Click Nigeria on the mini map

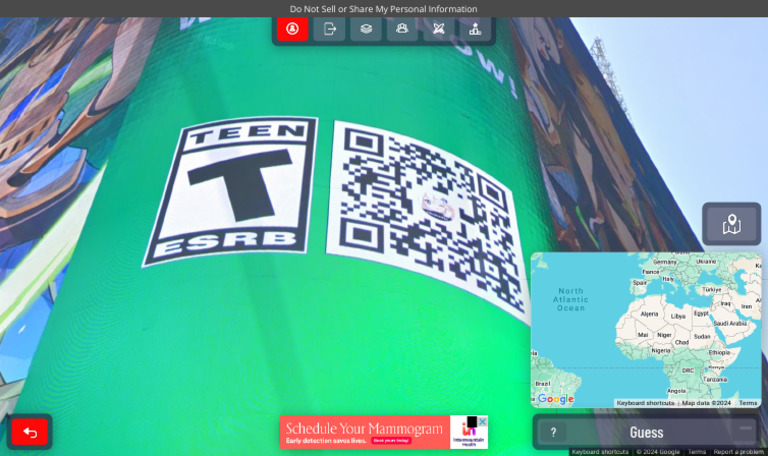click(x=660, y=351)
